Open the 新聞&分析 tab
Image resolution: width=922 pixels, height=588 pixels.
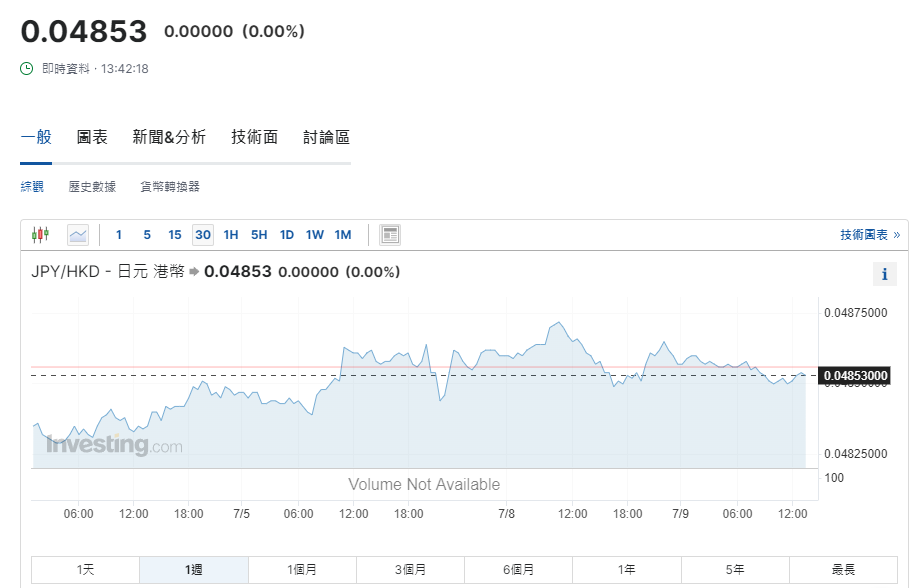click(169, 138)
